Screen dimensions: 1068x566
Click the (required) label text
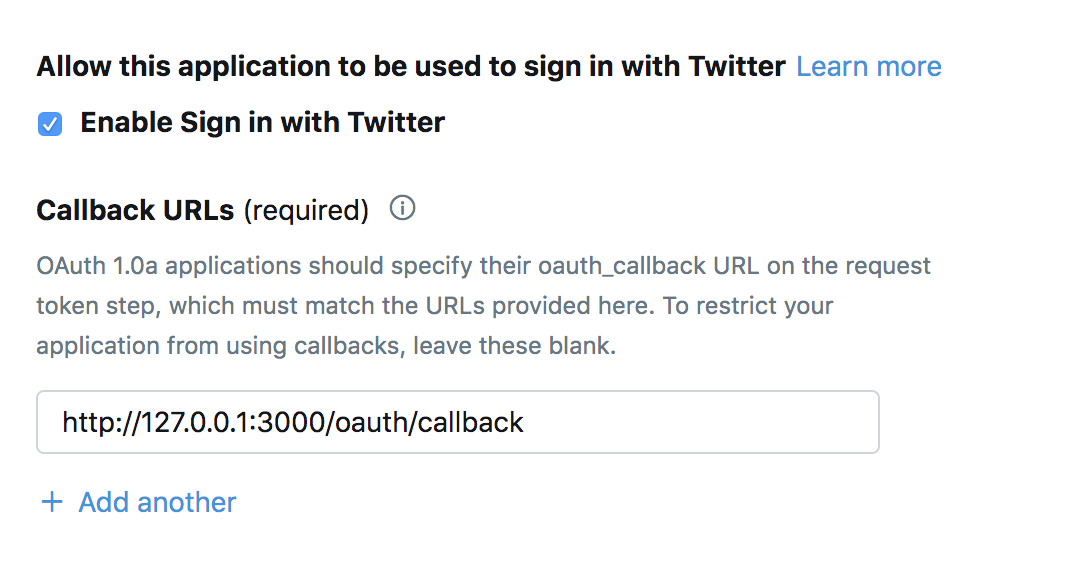coord(307,210)
